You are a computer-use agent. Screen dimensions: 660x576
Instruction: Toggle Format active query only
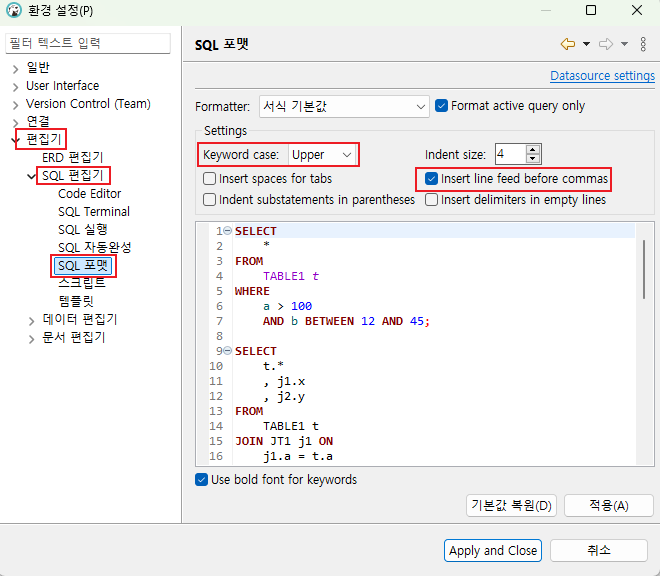coord(441,106)
